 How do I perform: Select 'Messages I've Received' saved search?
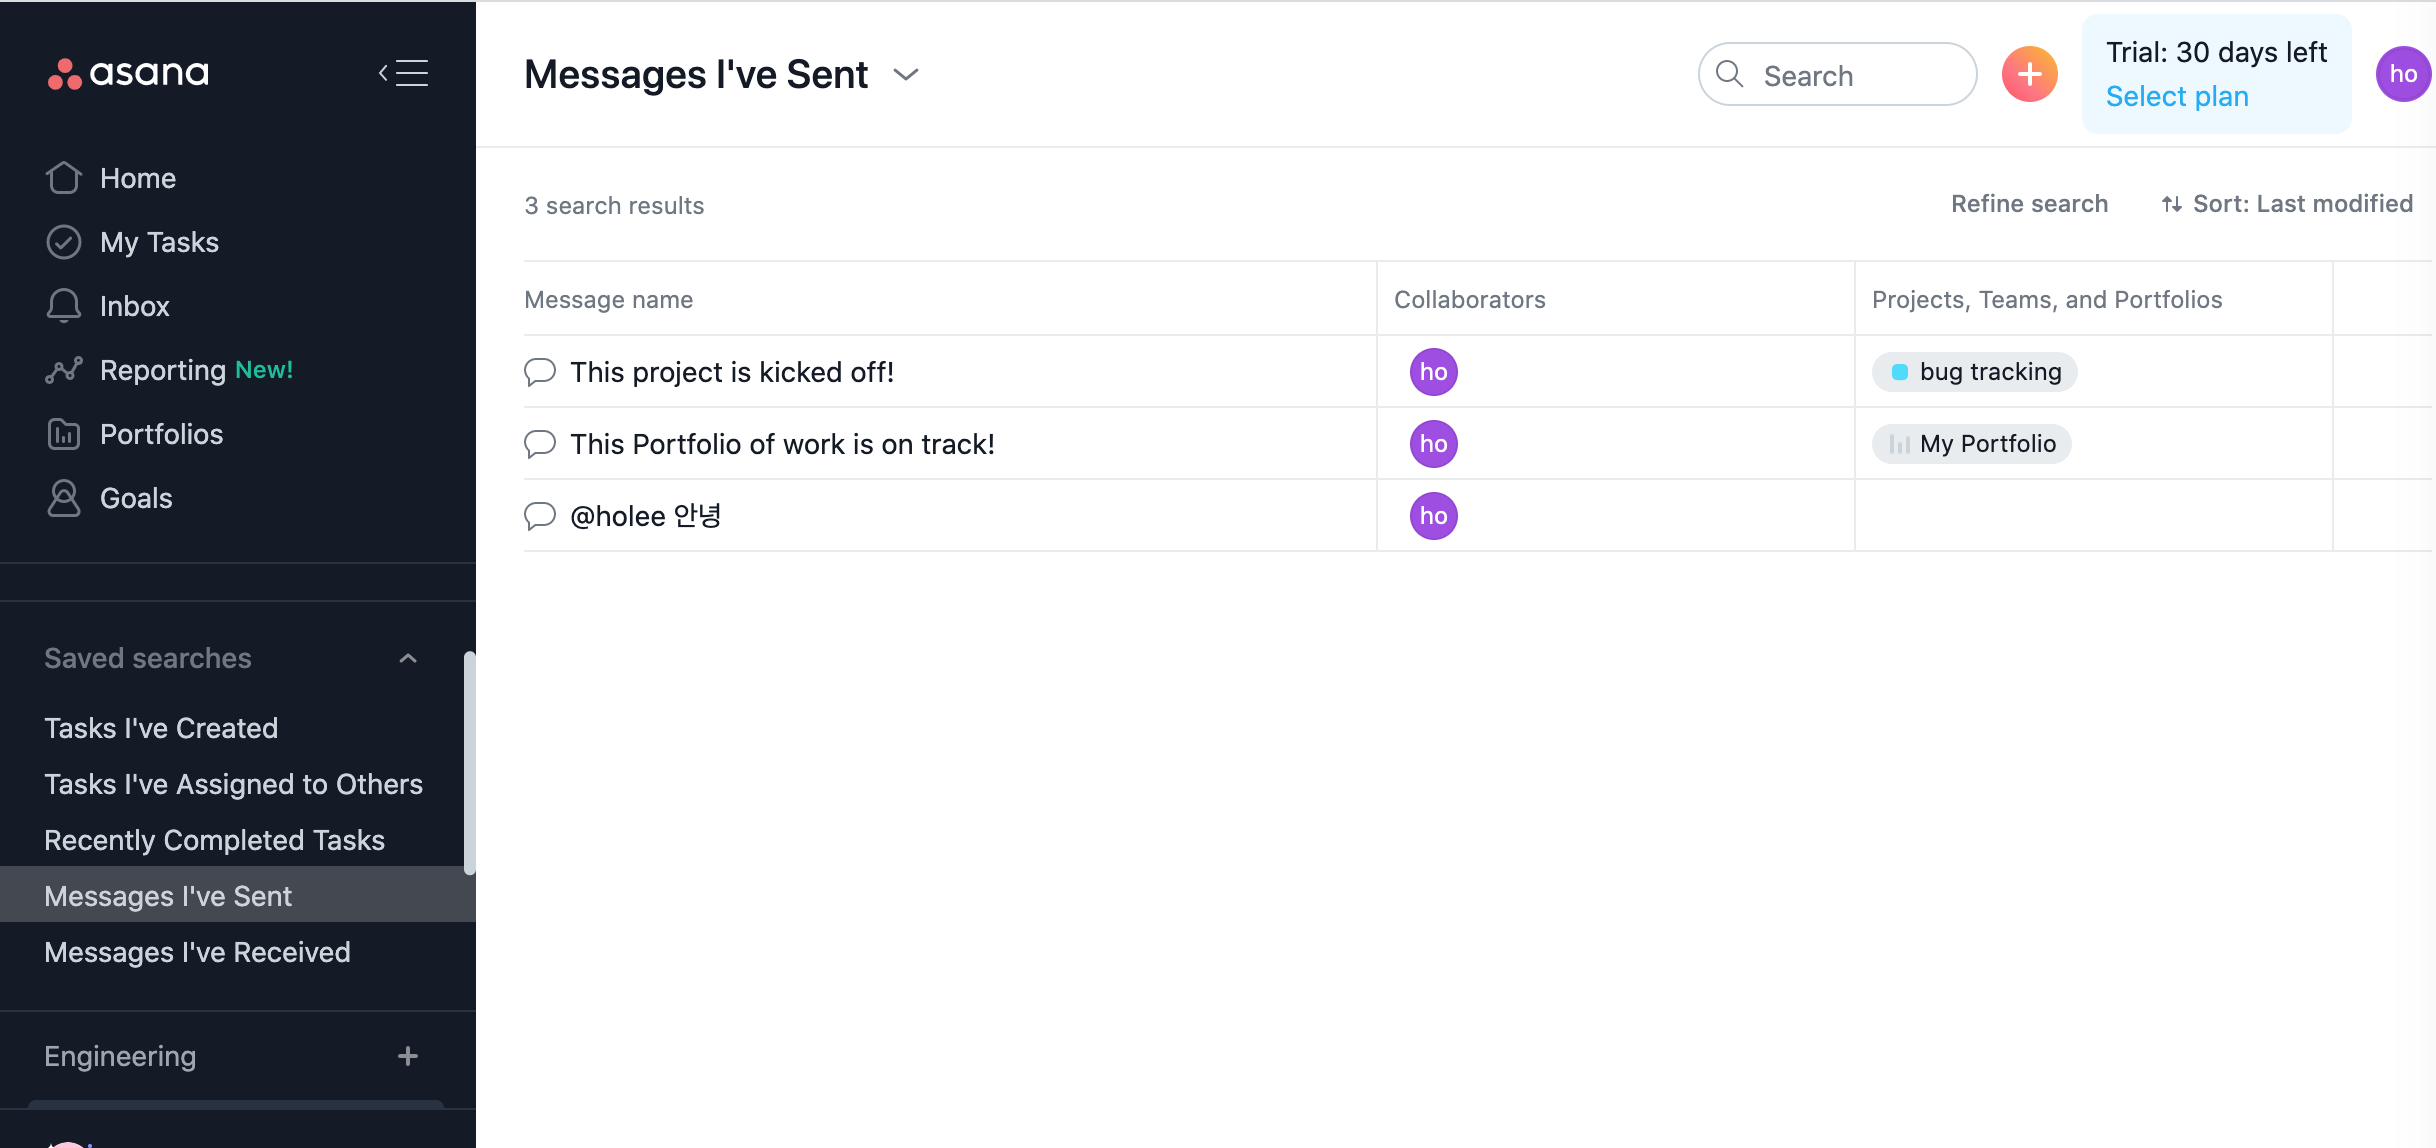tap(197, 952)
